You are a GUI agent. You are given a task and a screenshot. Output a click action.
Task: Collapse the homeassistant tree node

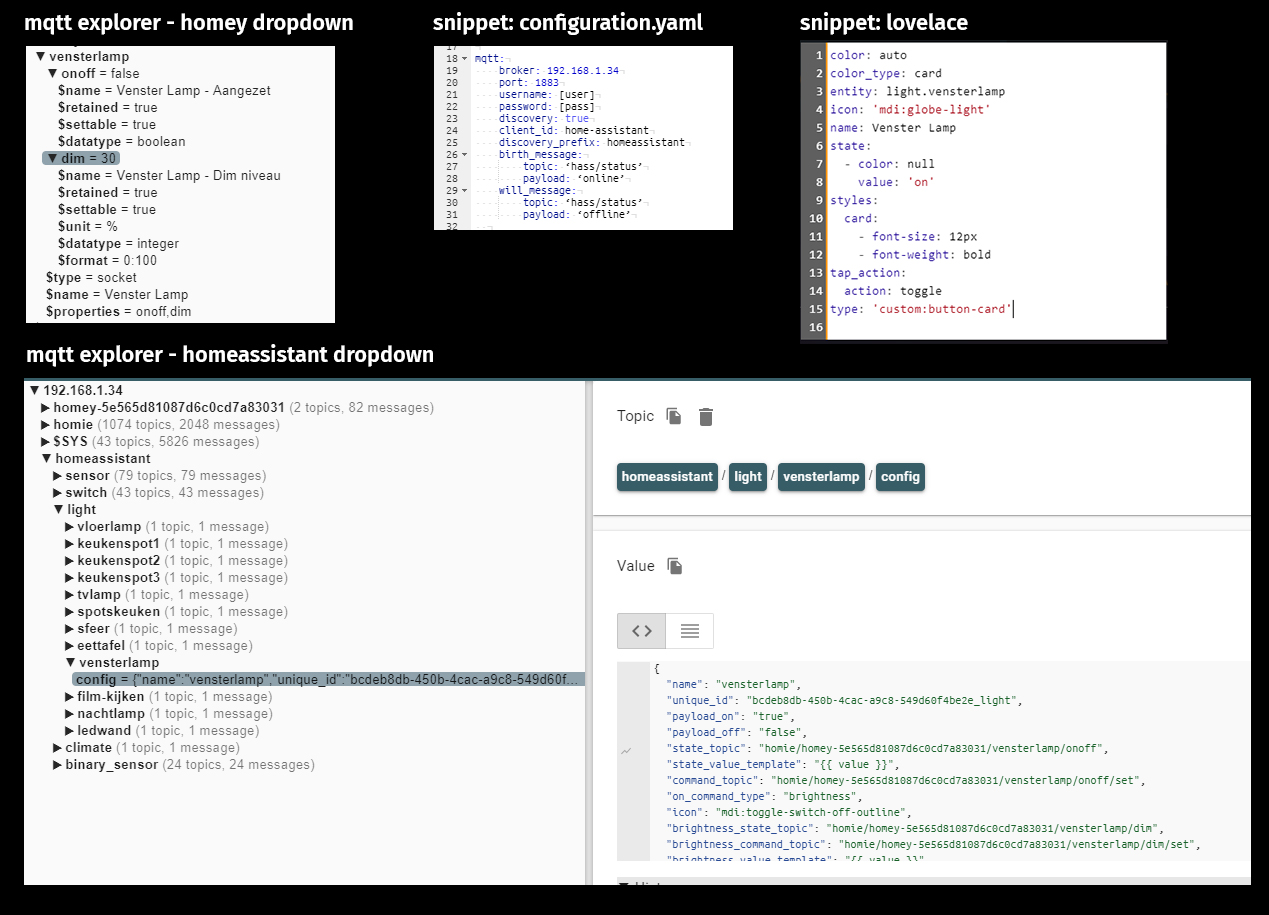click(x=46, y=459)
